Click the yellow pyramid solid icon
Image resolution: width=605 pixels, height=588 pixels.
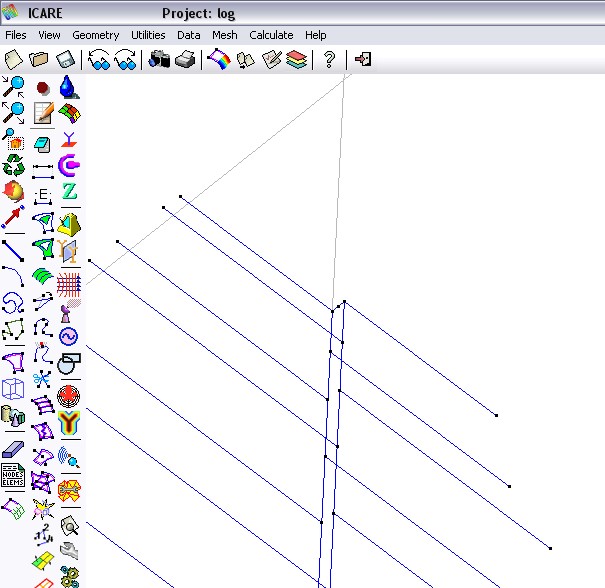pos(69,225)
